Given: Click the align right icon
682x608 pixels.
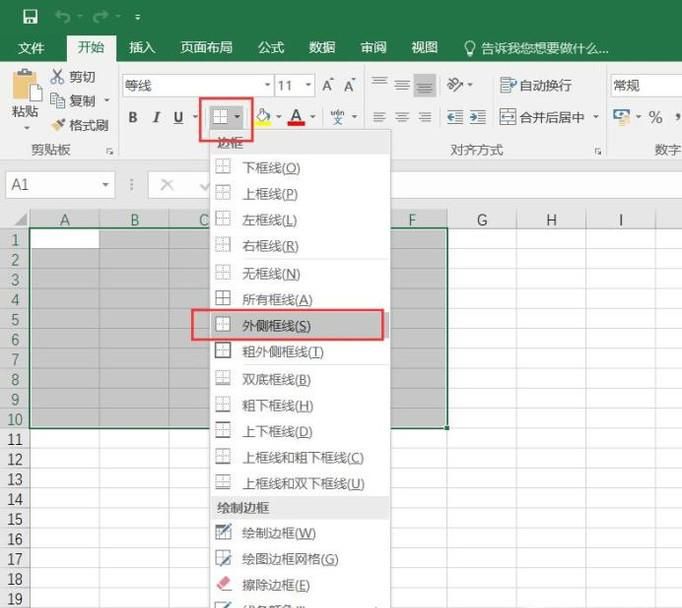Looking at the screenshot, I should [x=425, y=117].
